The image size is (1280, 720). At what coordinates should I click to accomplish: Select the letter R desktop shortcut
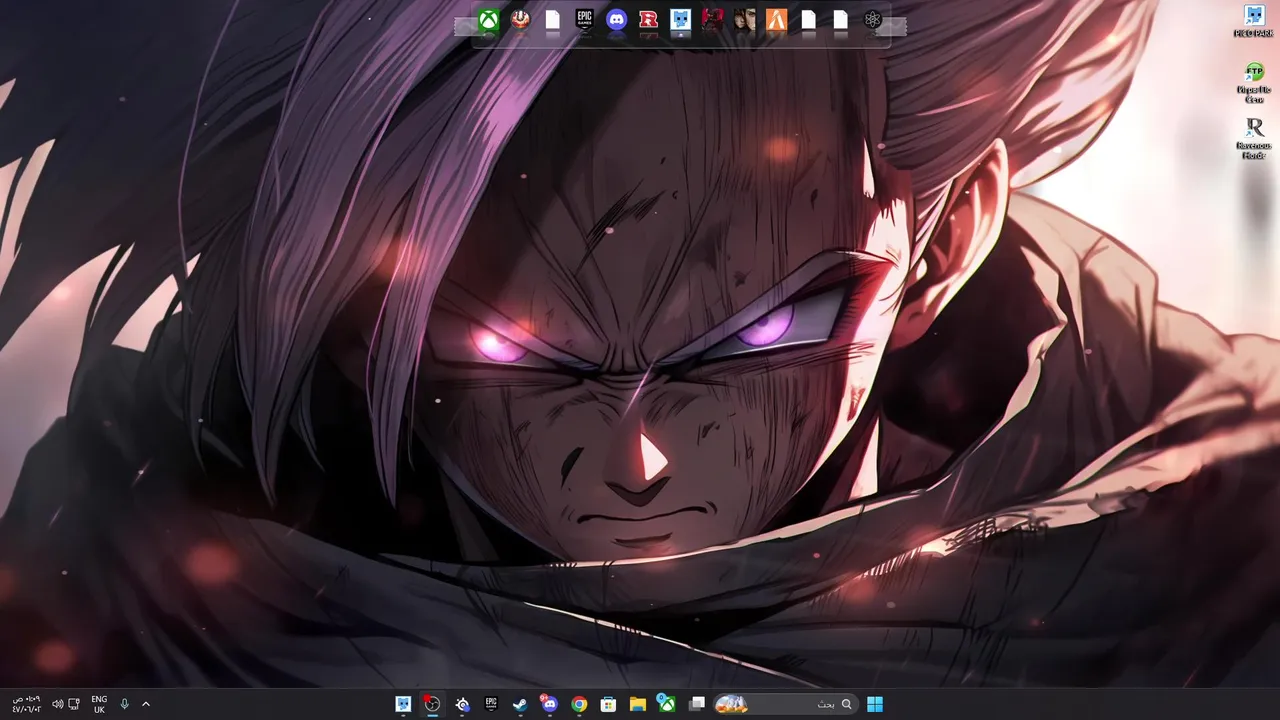(1254, 139)
